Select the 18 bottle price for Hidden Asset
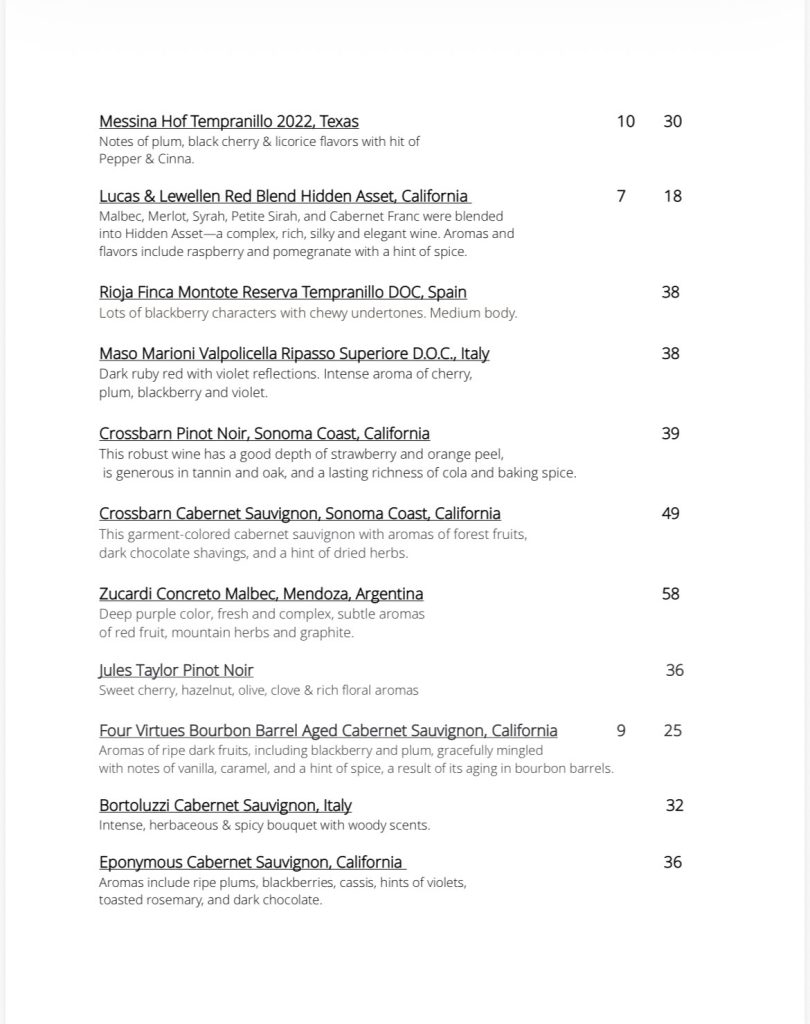810x1024 pixels. click(672, 196)
